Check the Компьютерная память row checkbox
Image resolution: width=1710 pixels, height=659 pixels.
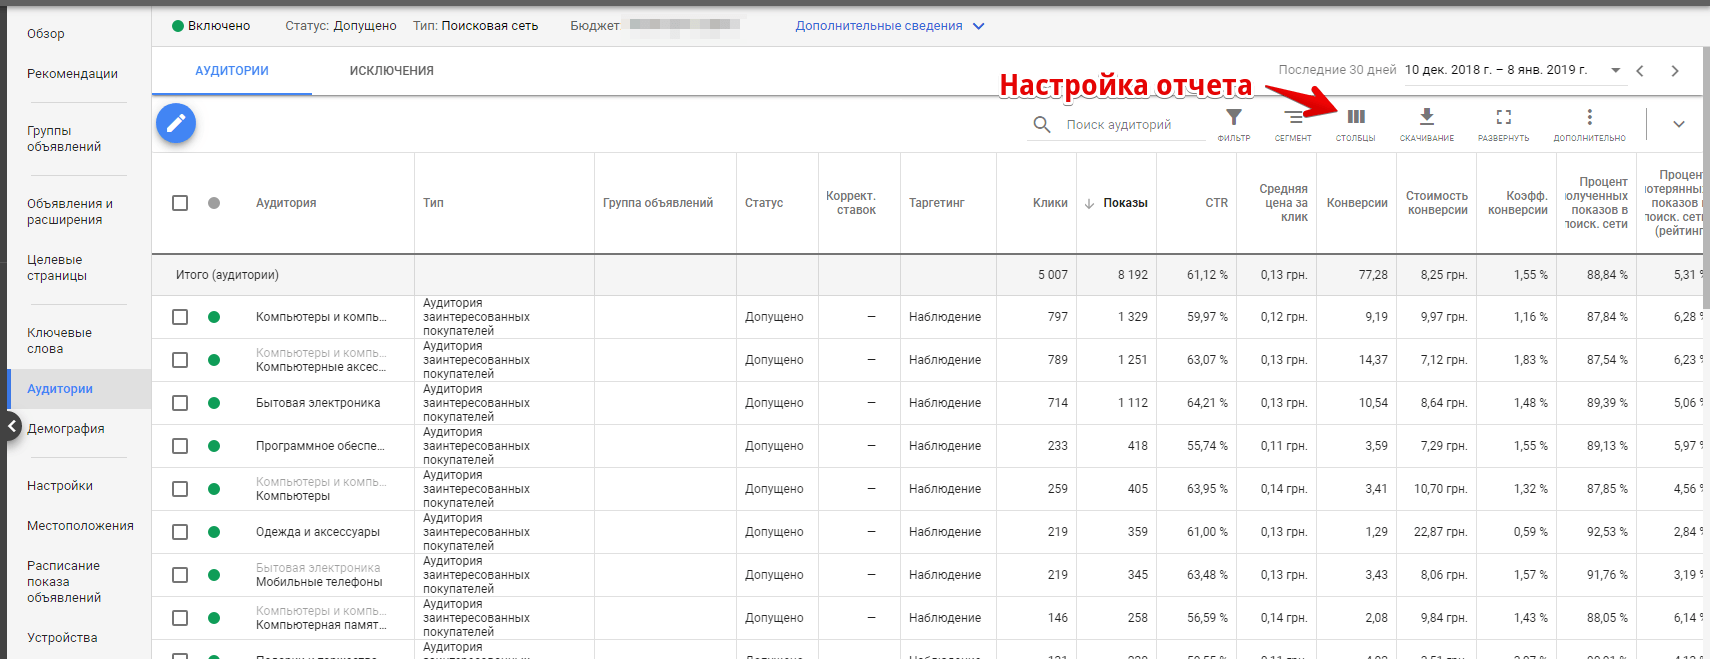point(180,618)
